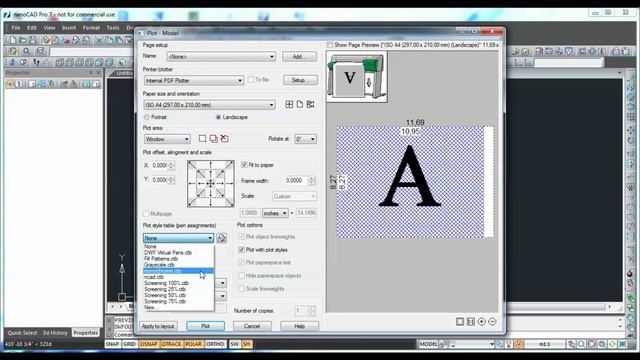The height and width of the screenshot is (360, 640).
Task: Select ncad.ctb in the list
Action: pos(178,277)
